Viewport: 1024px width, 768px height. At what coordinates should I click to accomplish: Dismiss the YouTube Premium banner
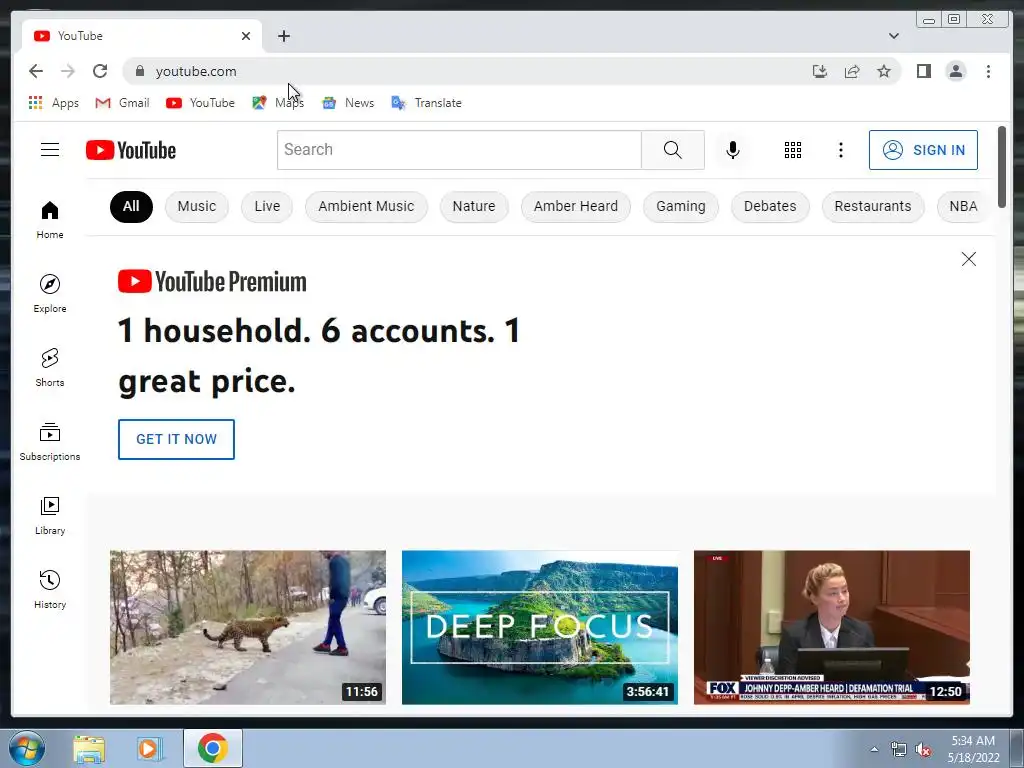[x=968, y=259]
